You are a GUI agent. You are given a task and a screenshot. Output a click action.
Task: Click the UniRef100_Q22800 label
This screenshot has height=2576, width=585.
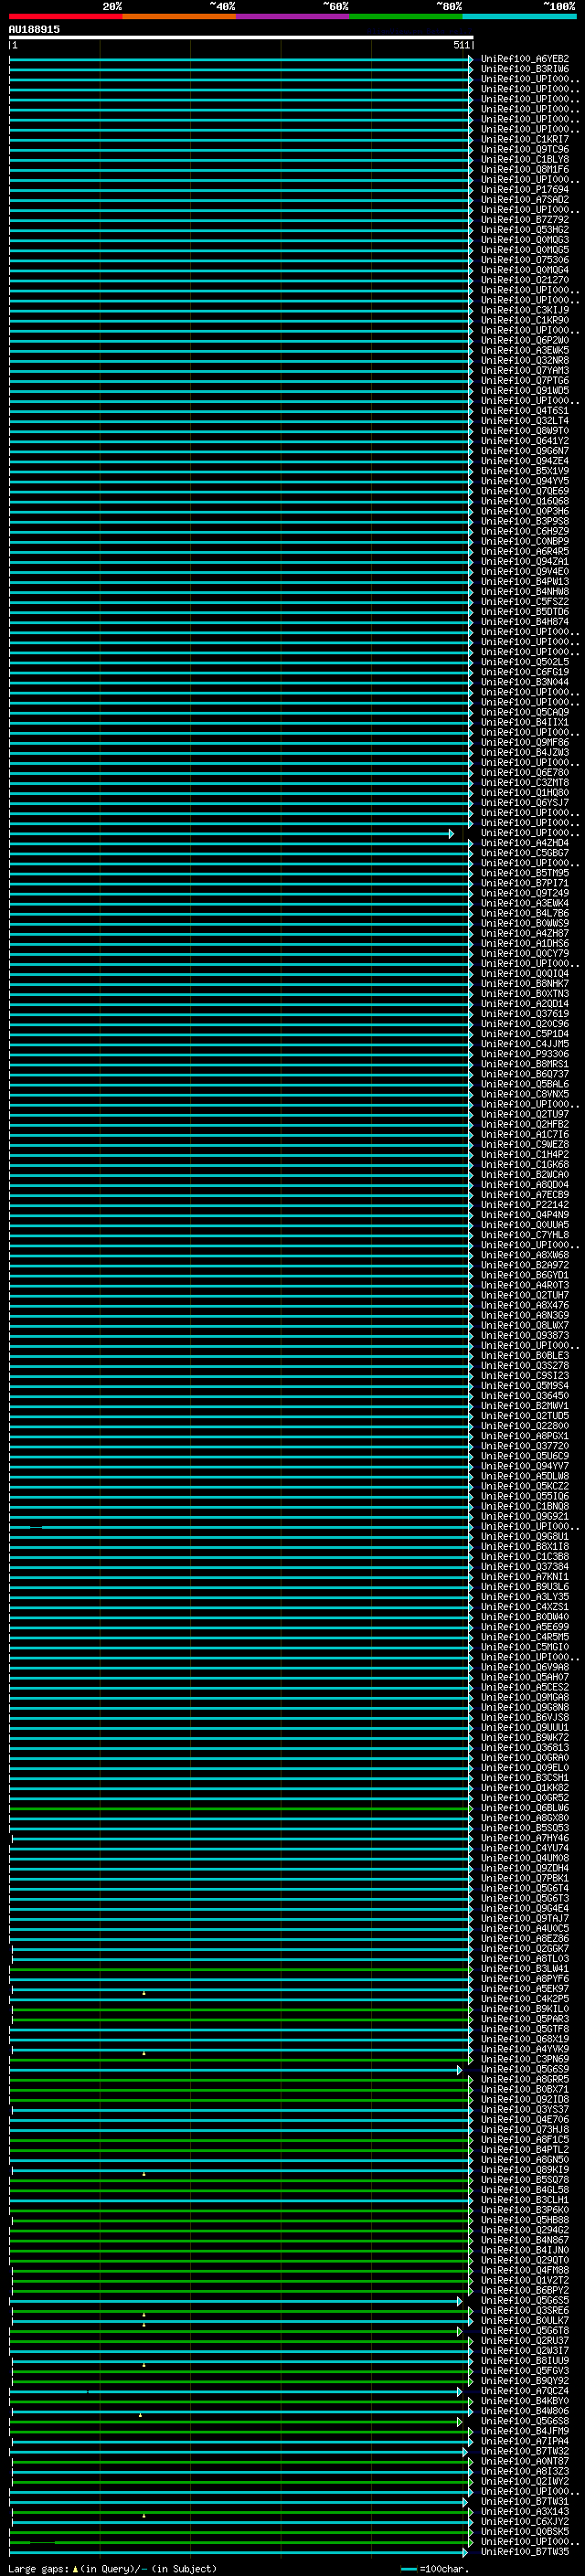coord(525,1425)
